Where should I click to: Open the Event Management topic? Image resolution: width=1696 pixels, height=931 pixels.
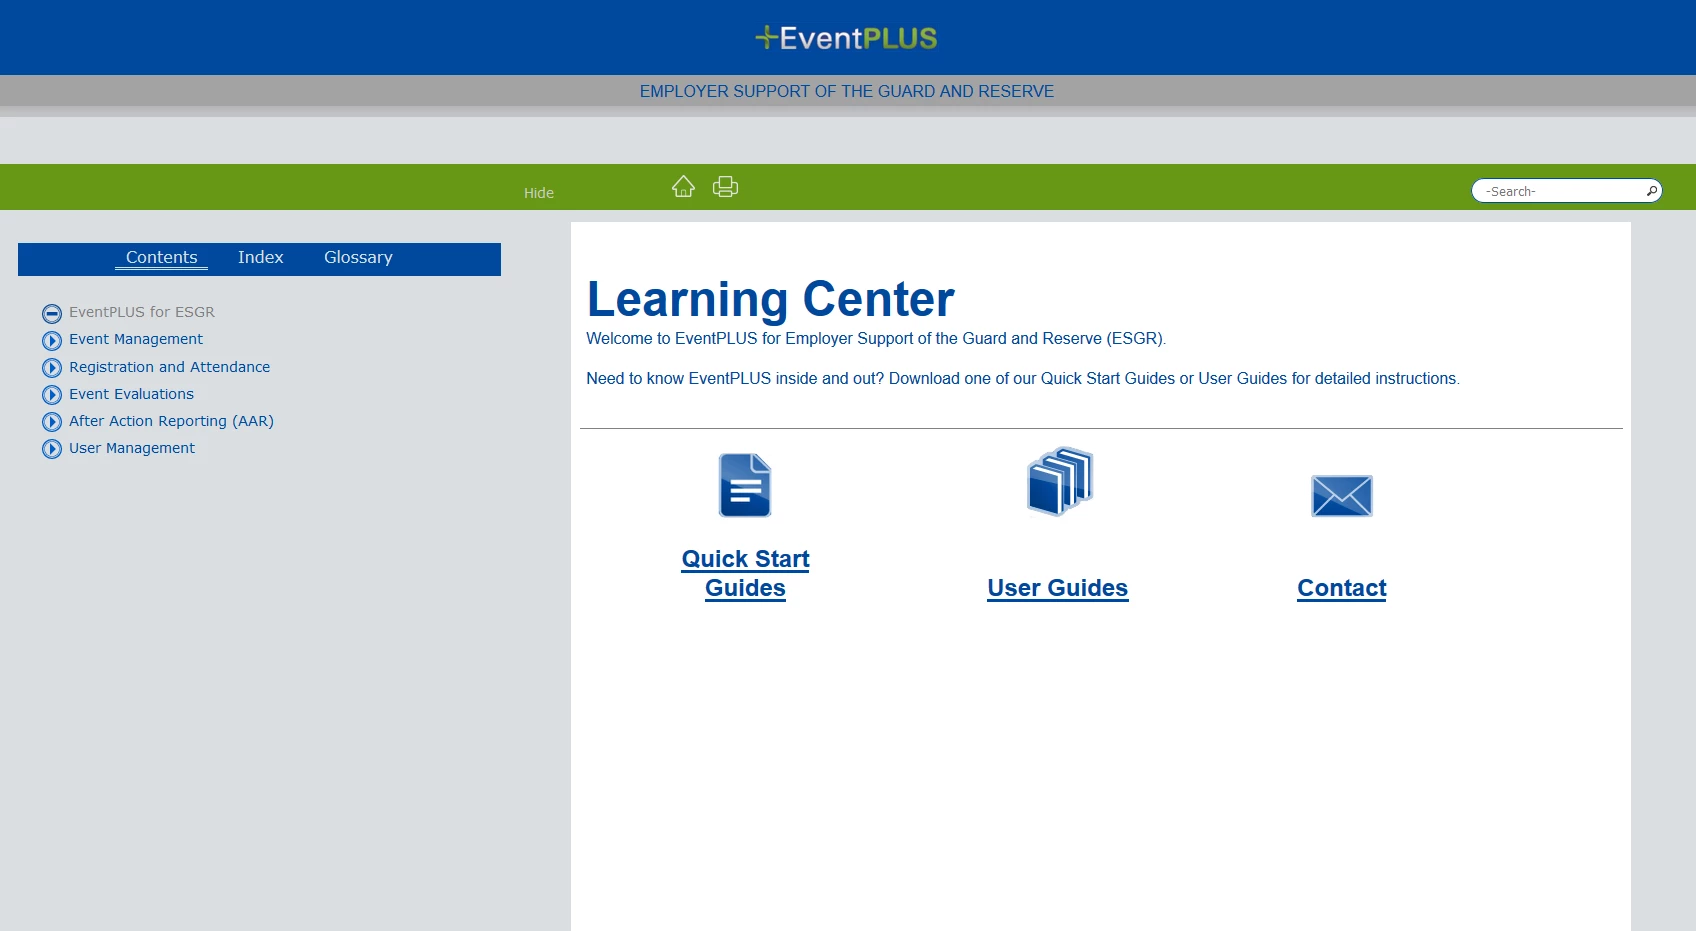pyautogui.click(x=136, y=339)
